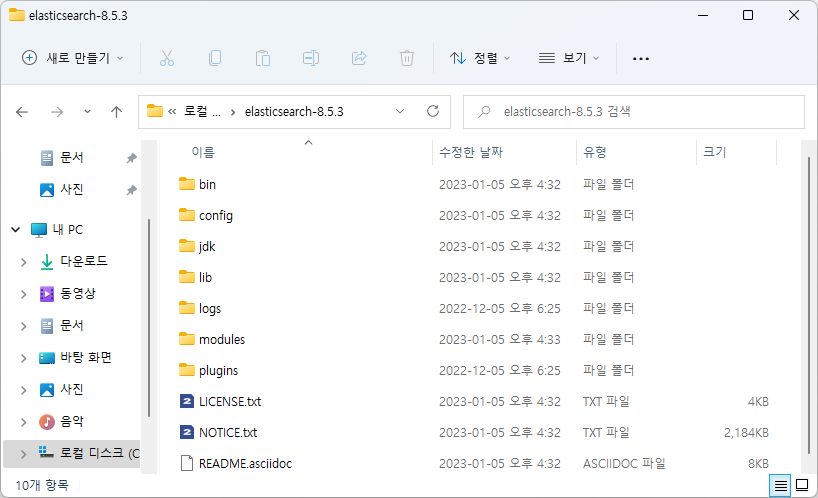
Task: Select the jdk folder icon
Action: (187, 246)
